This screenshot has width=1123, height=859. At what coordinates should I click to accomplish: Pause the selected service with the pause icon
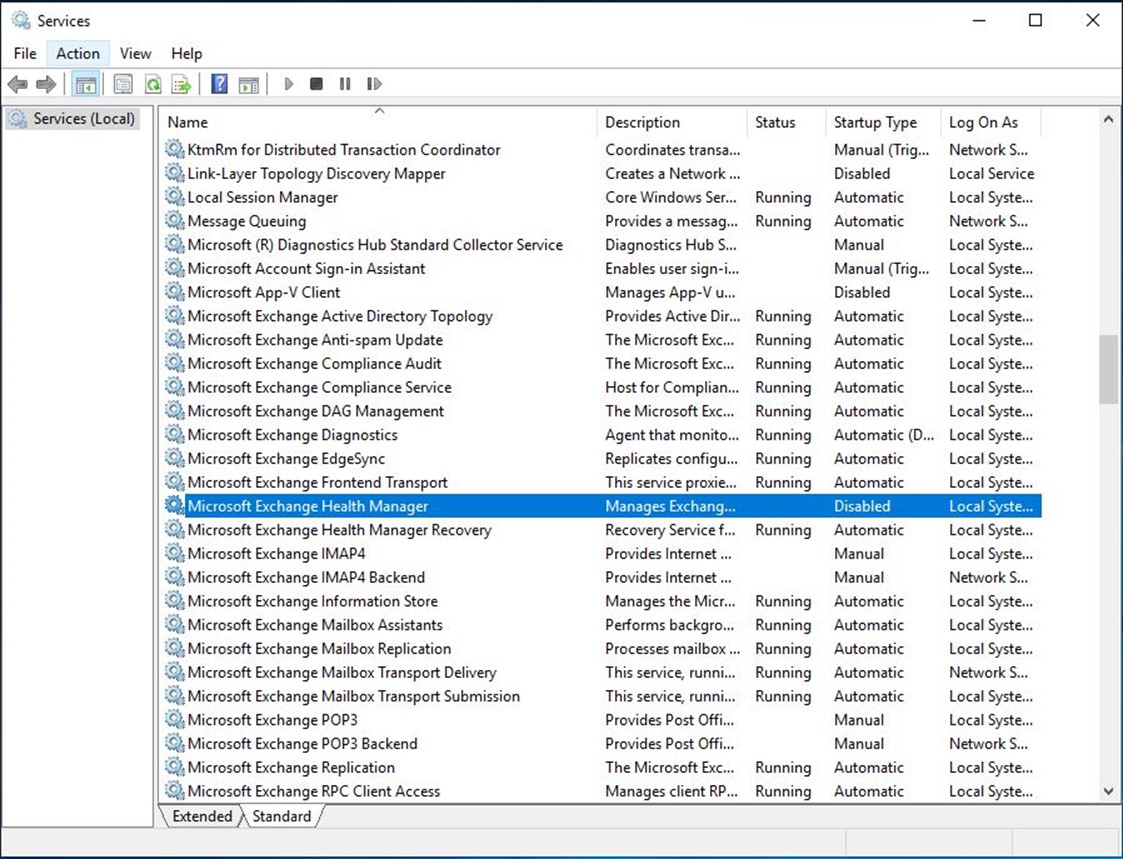(x=345, y=84)
